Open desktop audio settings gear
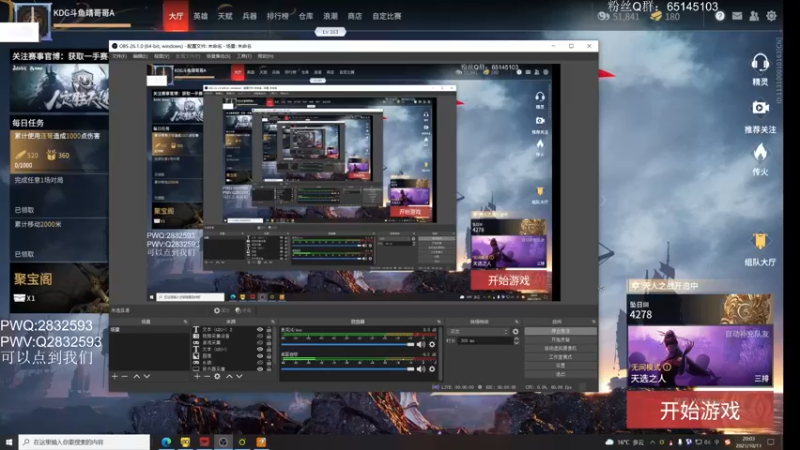 click(432, 369)
